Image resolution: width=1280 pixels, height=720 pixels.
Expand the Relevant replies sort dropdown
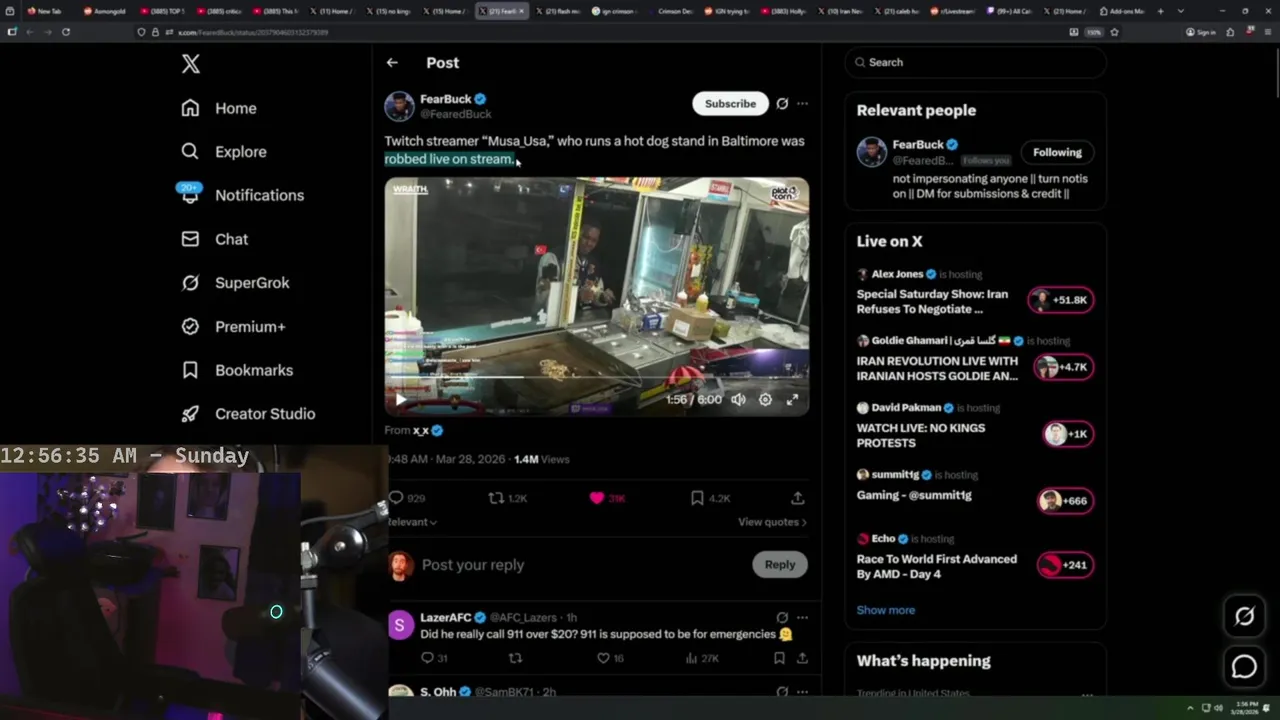tap(411, 522)
